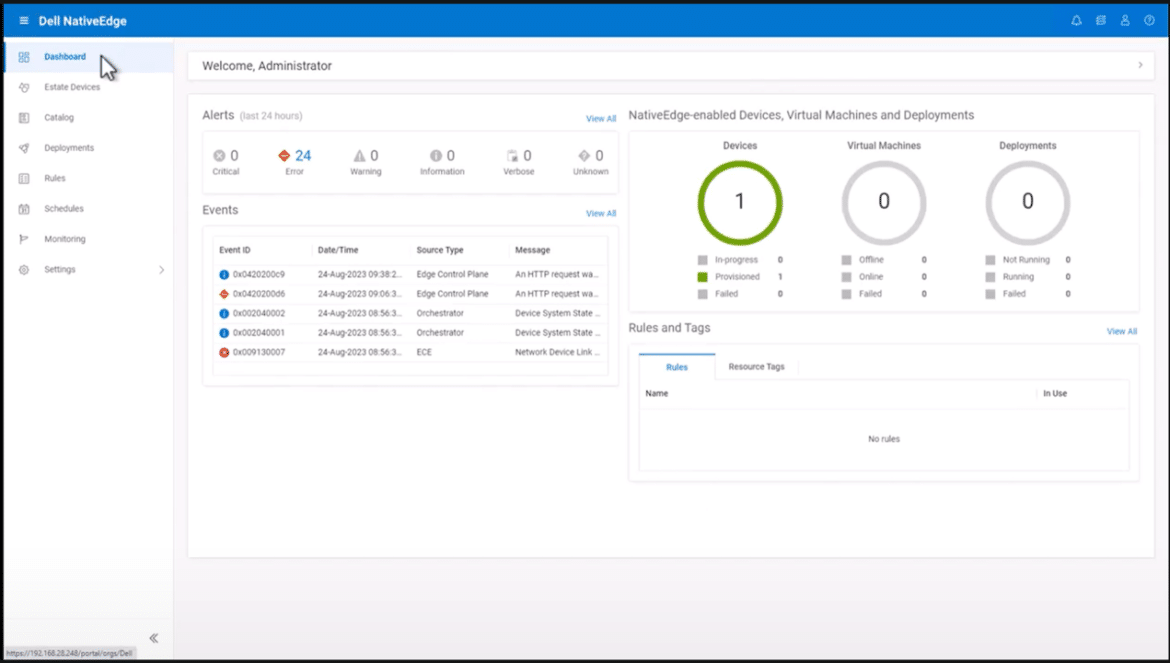Image resolution: width=1170 pixels, height=663 pixels.
Task: Expand the Welcome, Administrator banner chevron
Action: tap(1140, 66)
